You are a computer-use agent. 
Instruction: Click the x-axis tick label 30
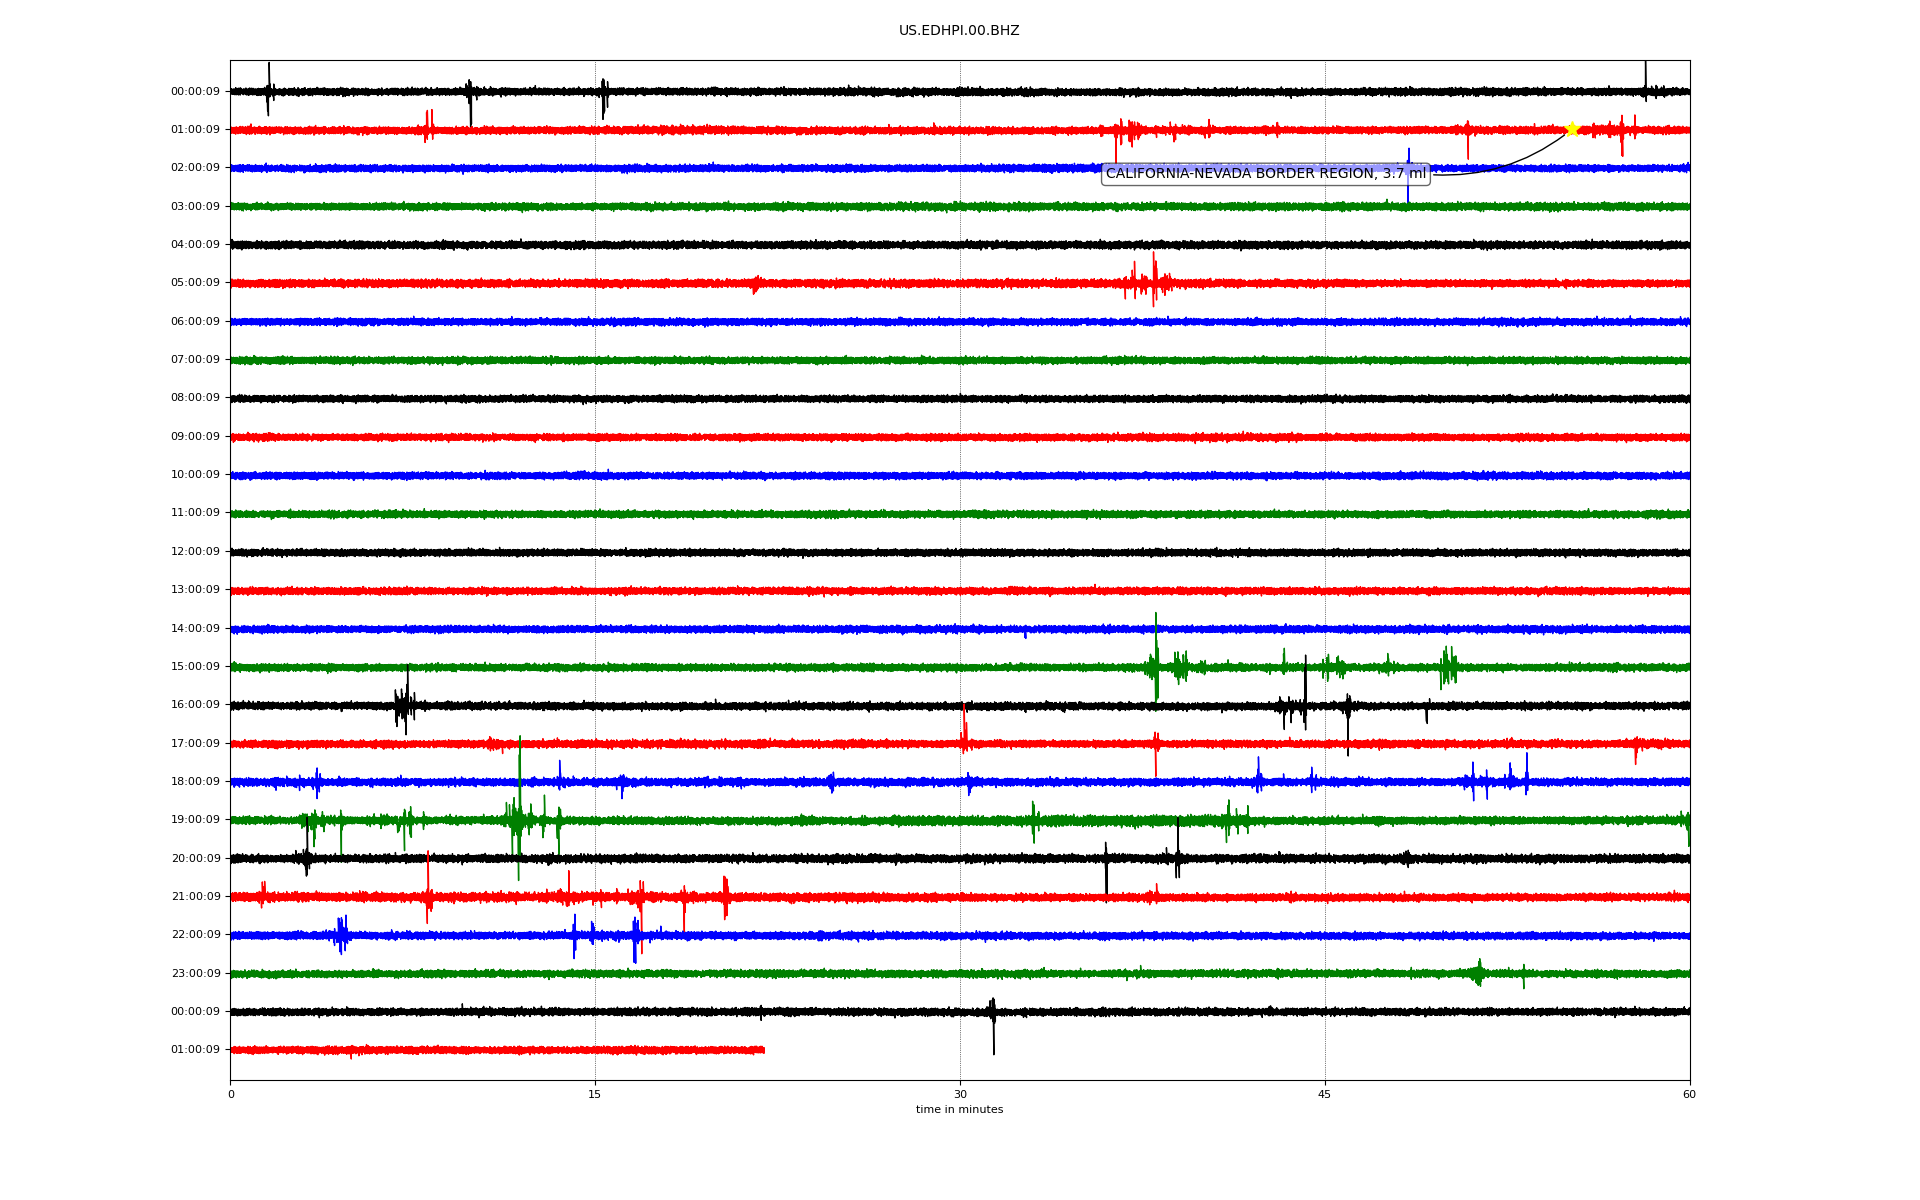click(x=960, y=1095)
